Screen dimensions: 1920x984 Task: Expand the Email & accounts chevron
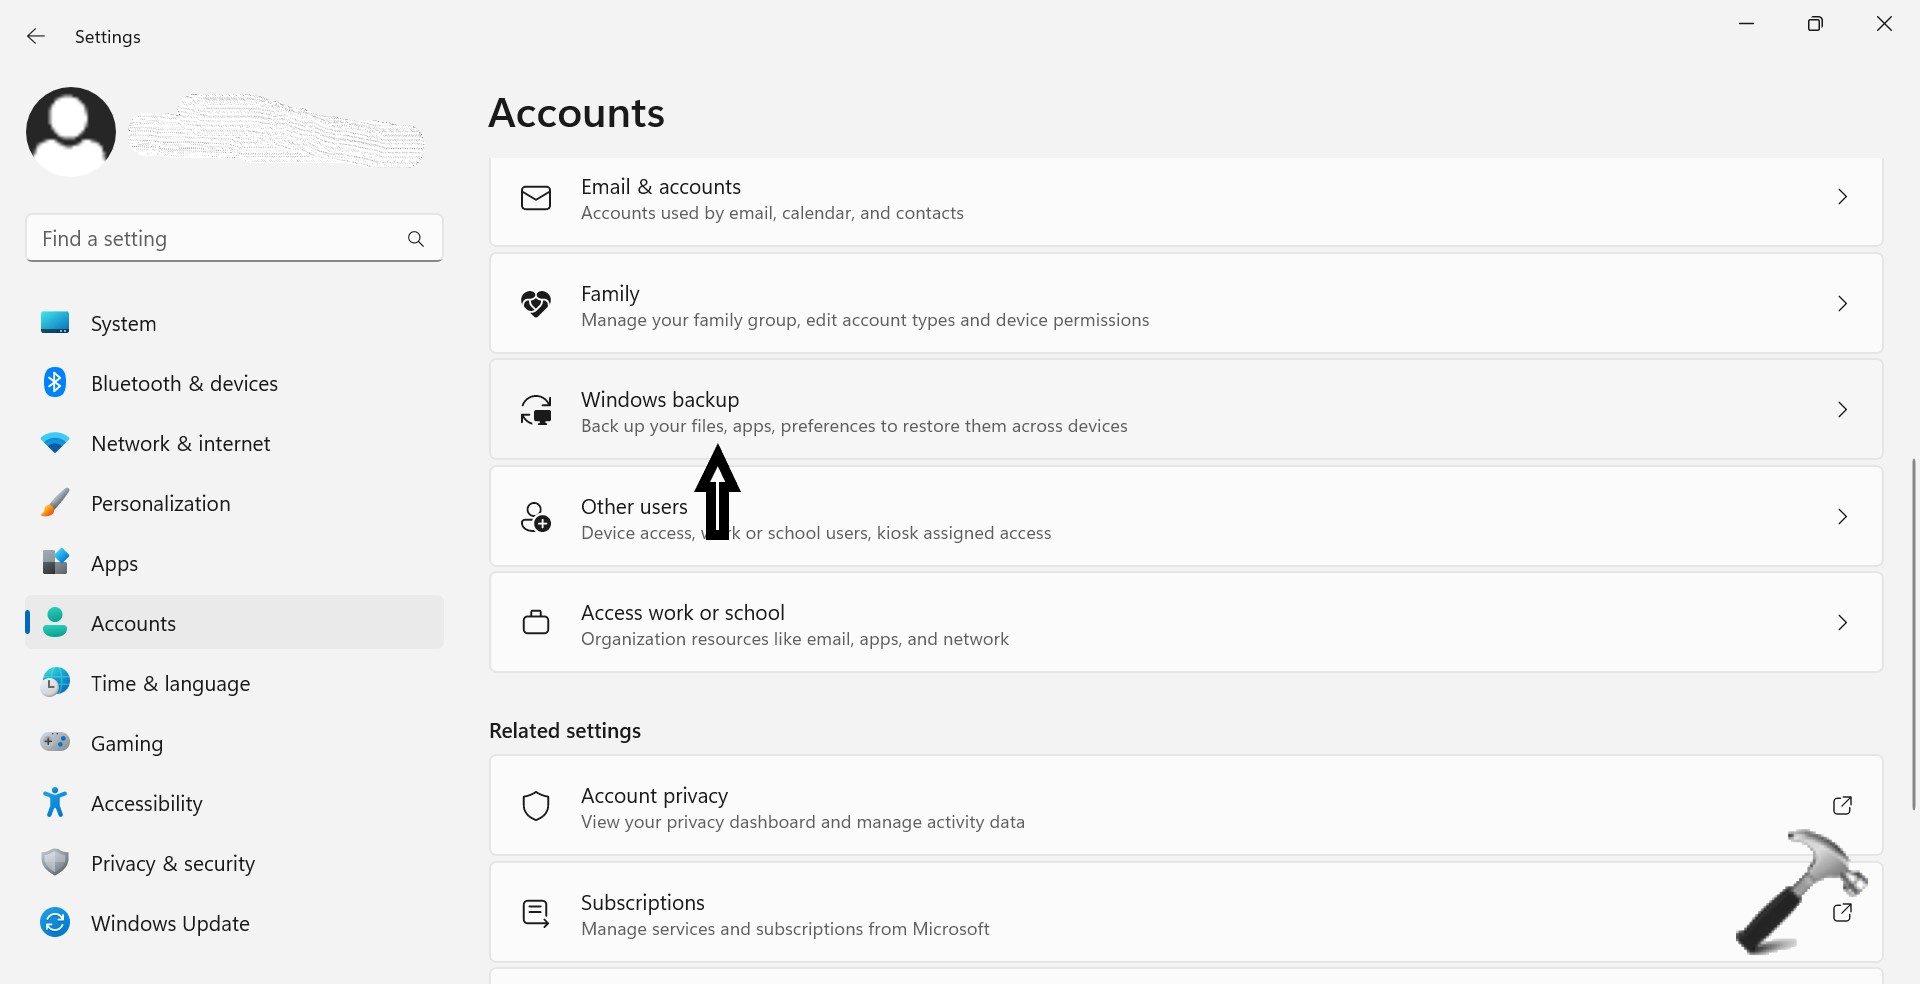pyautogui.click(x=1842, y=197)
